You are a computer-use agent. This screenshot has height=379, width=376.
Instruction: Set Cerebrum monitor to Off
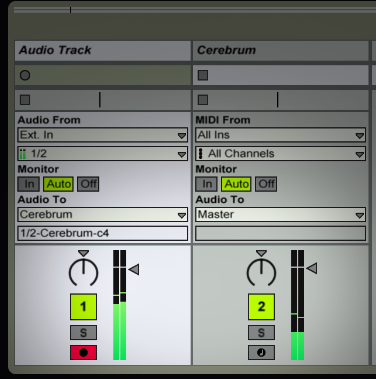click(266, 184)
